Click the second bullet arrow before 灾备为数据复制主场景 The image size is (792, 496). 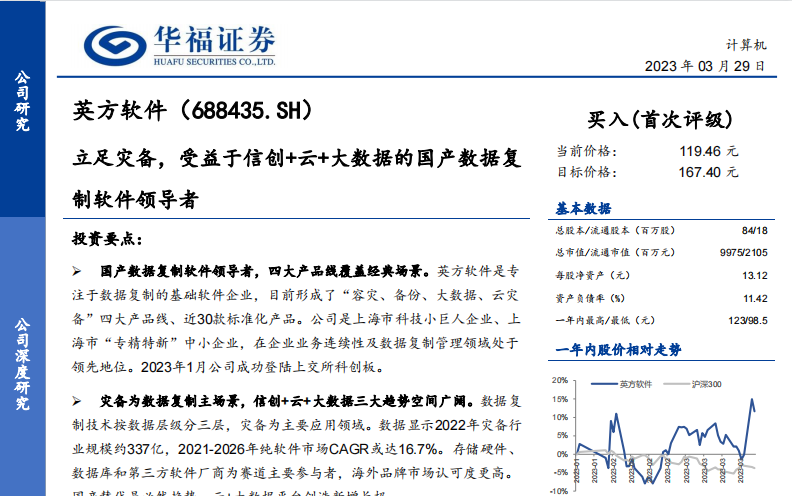(x=77, y=402)
